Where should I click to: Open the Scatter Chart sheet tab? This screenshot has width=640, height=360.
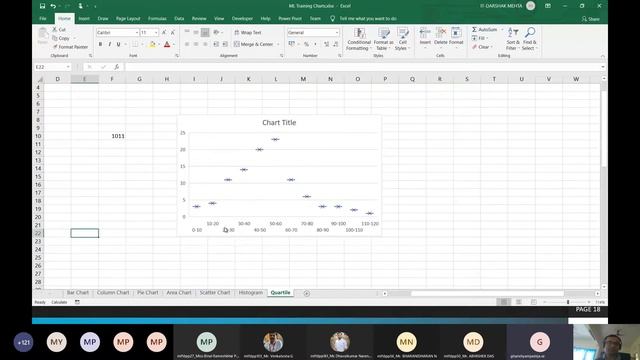pos(215,293)
